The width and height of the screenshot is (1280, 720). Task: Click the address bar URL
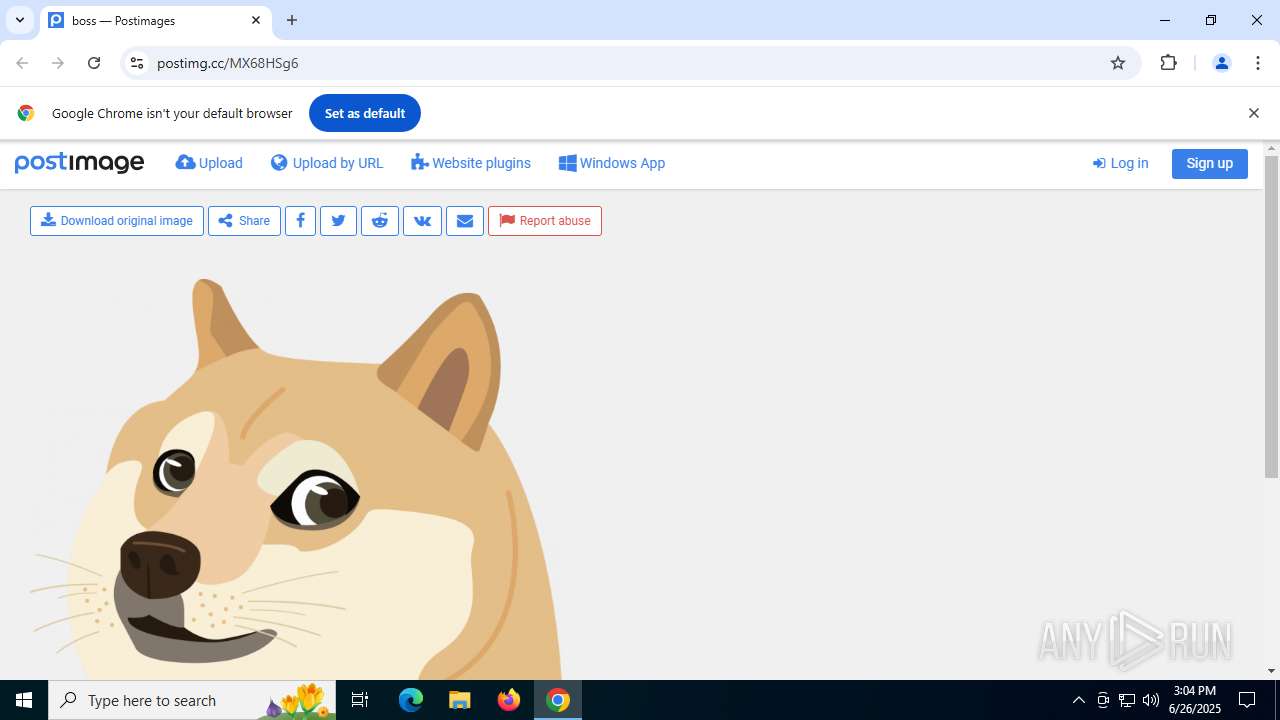228,63
